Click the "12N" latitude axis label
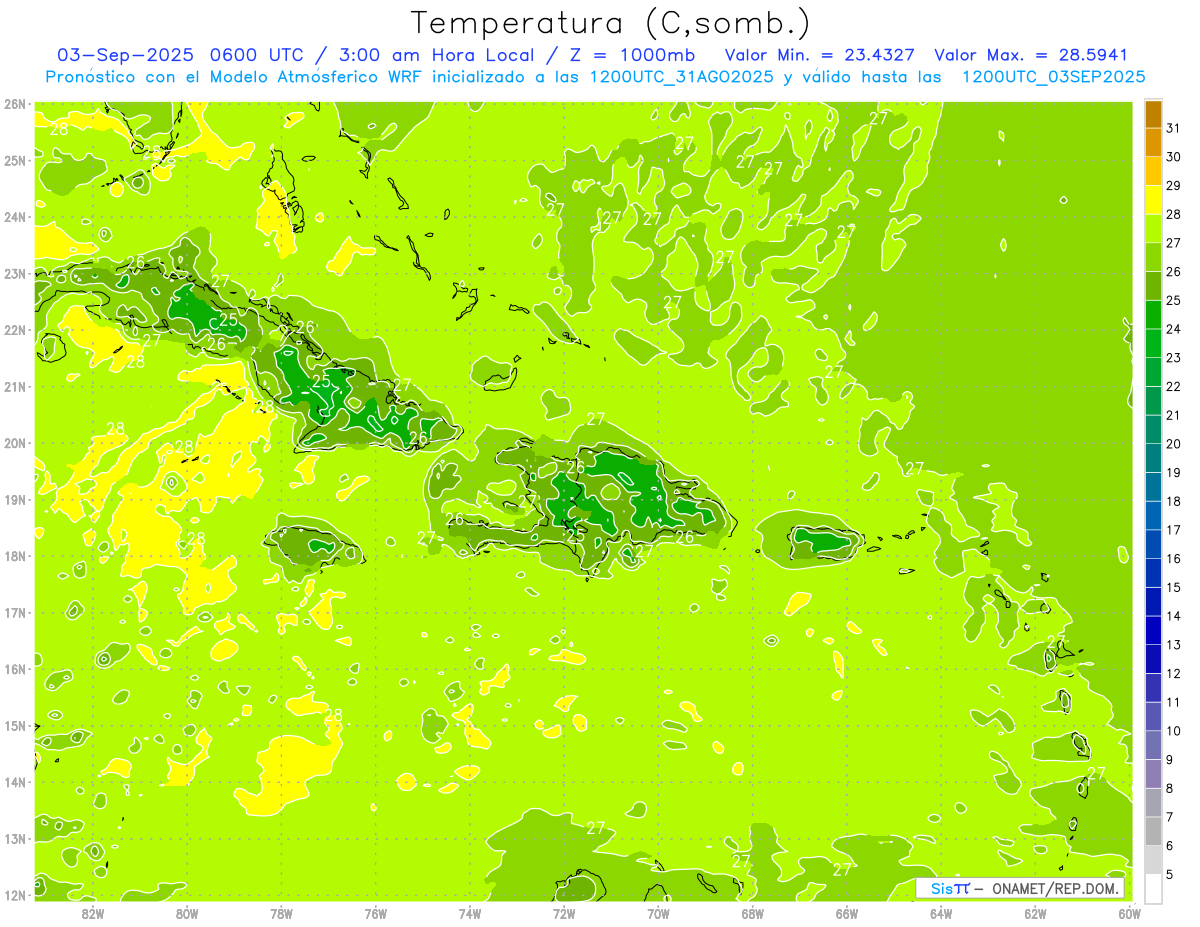The height and width of the screenshot is (927, 1200). click(15, 895)
